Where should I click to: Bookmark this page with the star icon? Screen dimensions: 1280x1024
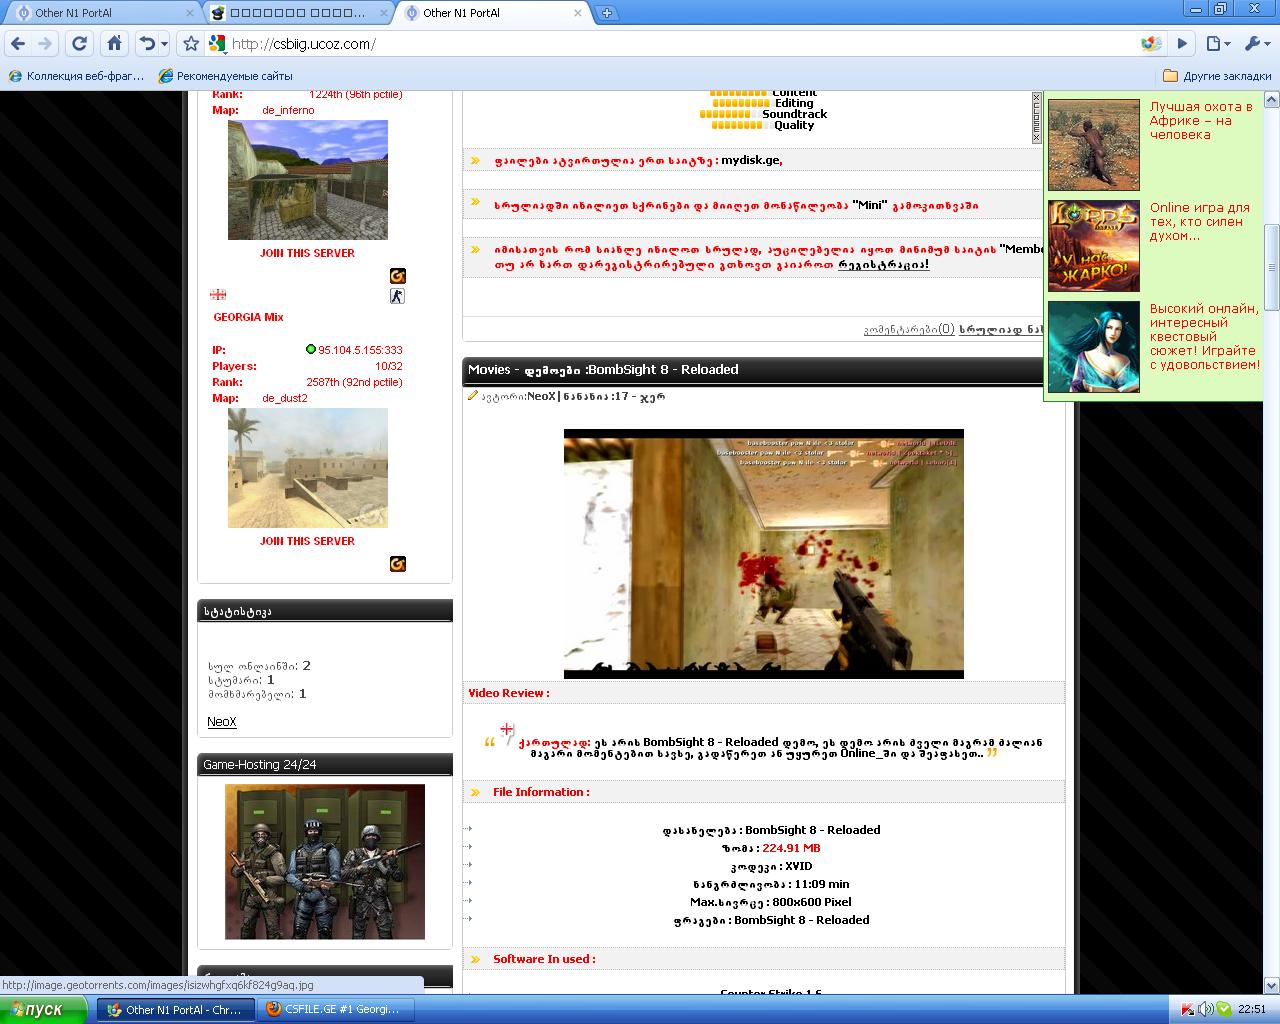click(x=191, y=44)
